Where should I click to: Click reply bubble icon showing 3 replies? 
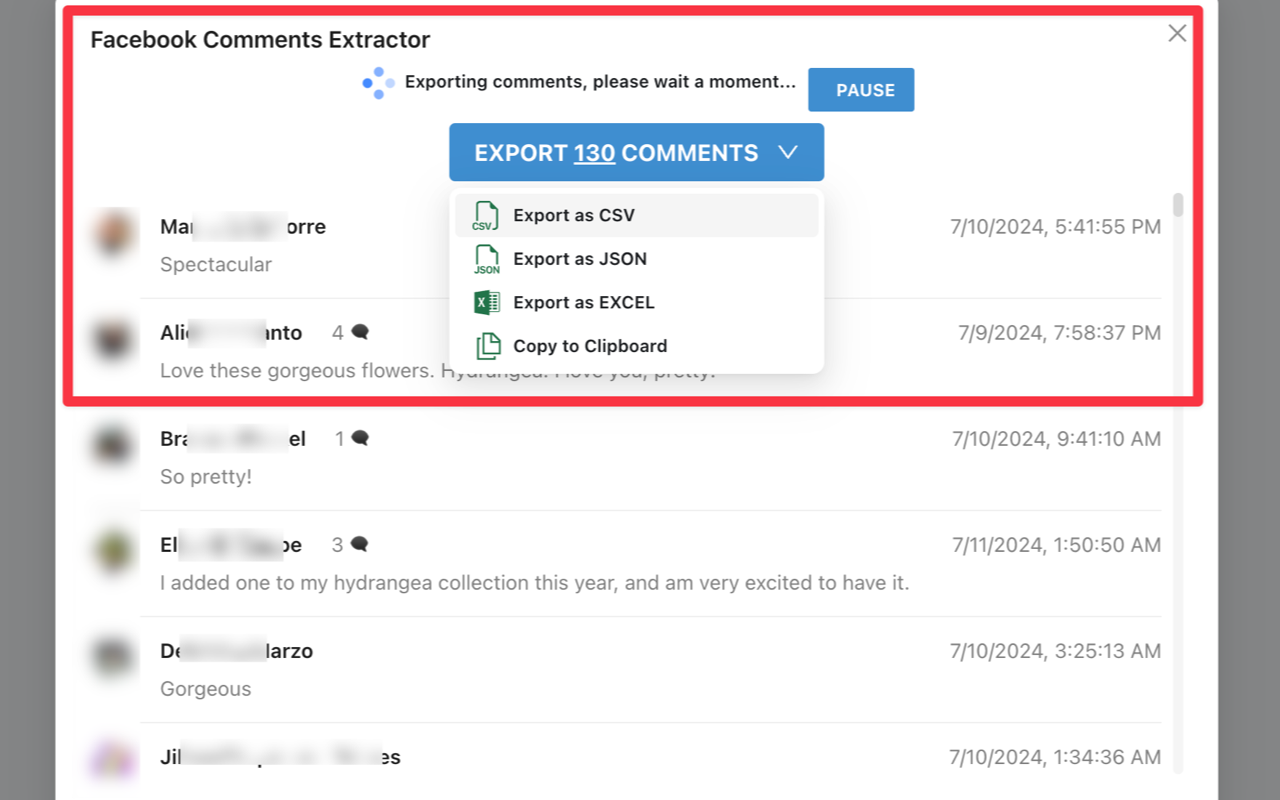[360, 544]
